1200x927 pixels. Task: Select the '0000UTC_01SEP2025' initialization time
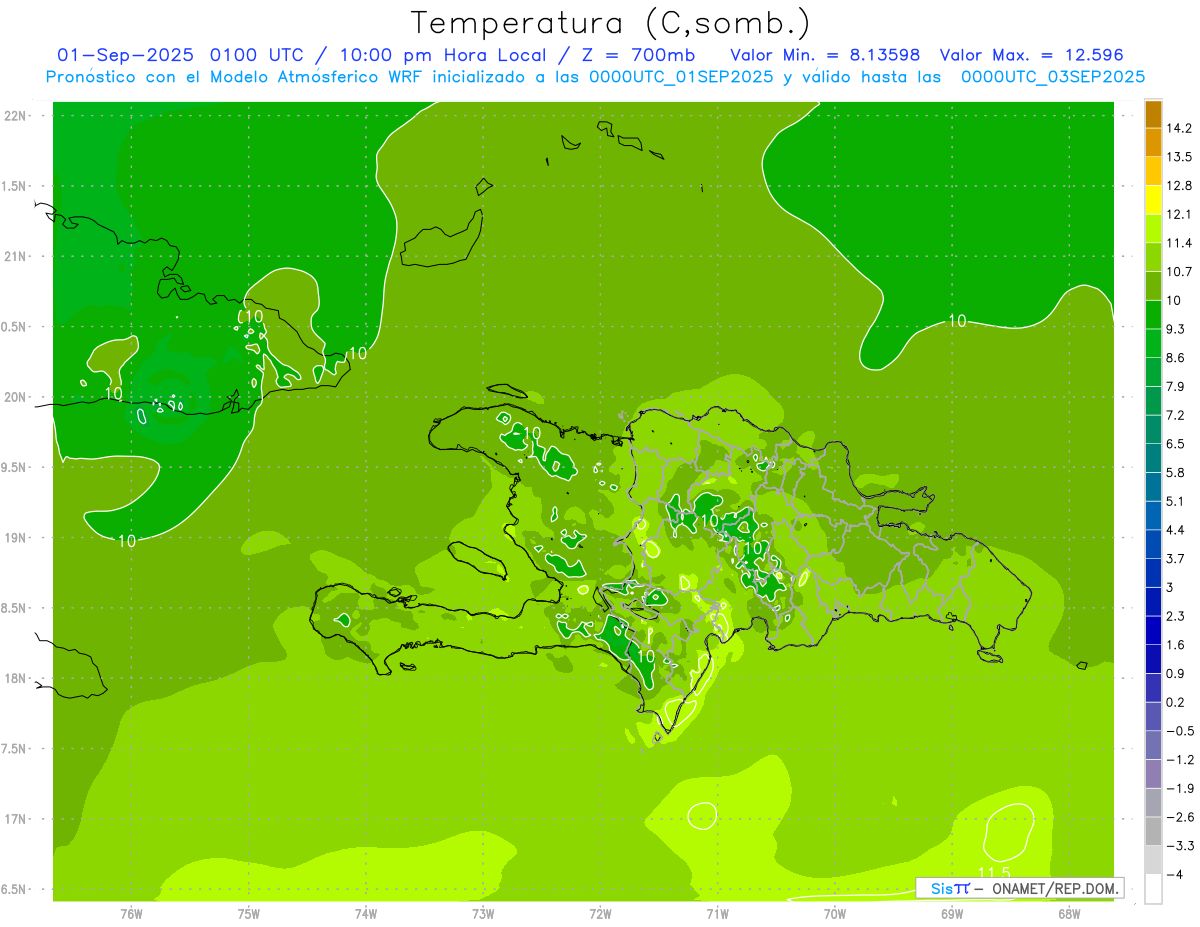(679, 77)
